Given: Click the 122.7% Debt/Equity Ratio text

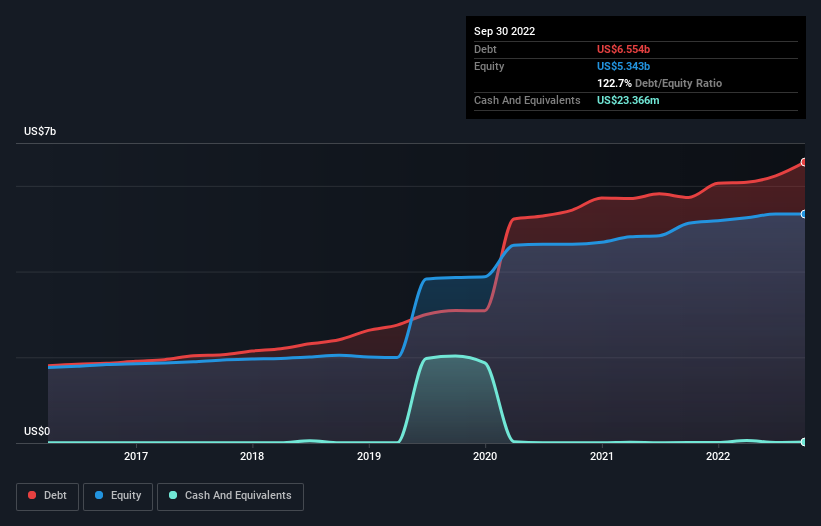Looking at the screenshot, I should [x=659, y=83].
